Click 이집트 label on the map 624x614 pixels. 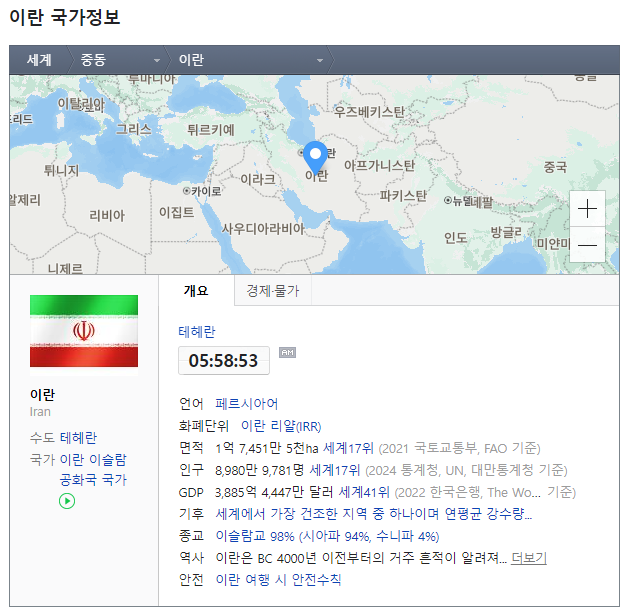(177, 212)
